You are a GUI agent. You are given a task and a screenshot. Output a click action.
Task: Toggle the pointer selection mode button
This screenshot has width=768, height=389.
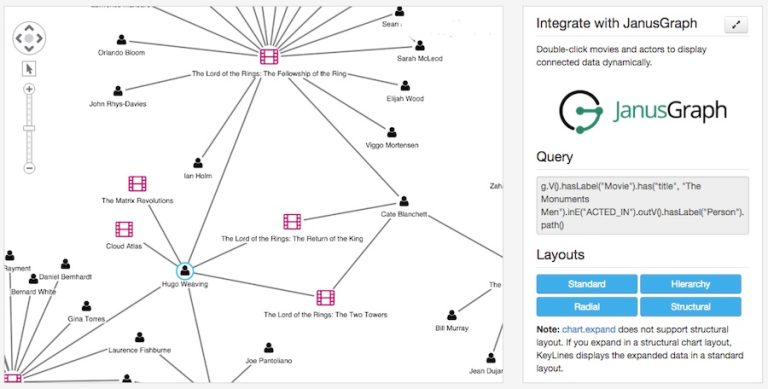click(29, 69)
